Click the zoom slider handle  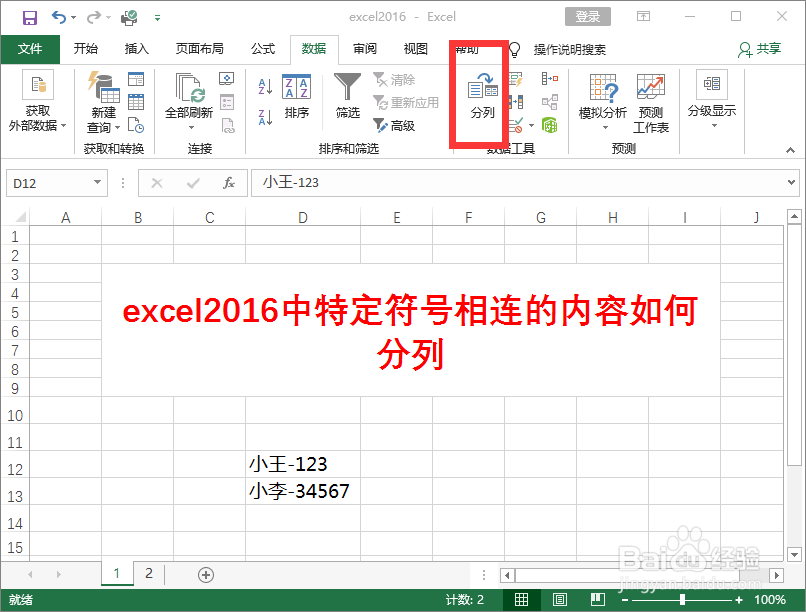coord(682,599)
